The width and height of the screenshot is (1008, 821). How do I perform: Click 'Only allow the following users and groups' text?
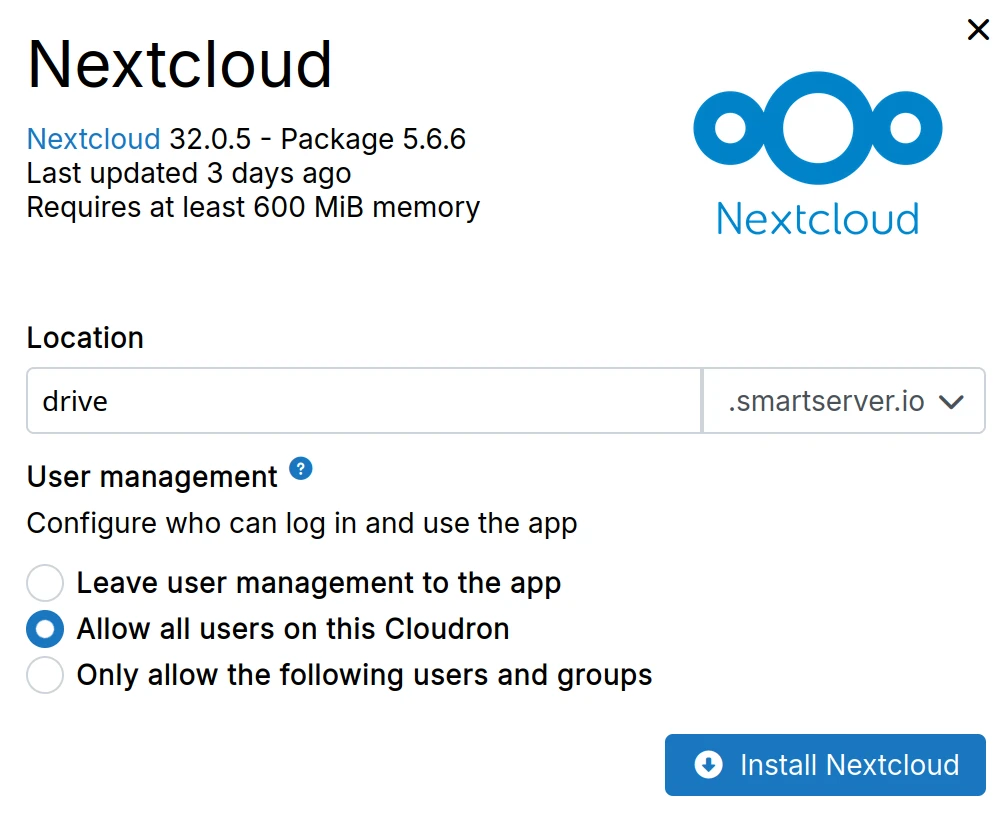click(x=364, y=675)
